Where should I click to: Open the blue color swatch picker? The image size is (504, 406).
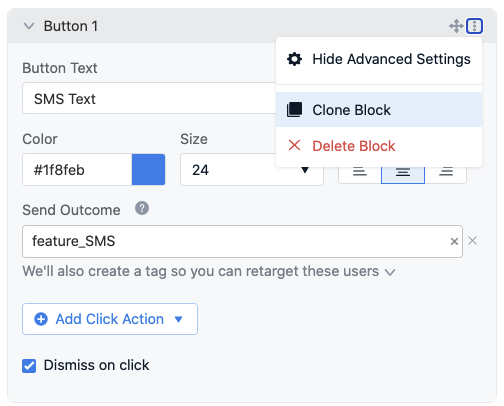pyautogui.click(x=148, y=170)
